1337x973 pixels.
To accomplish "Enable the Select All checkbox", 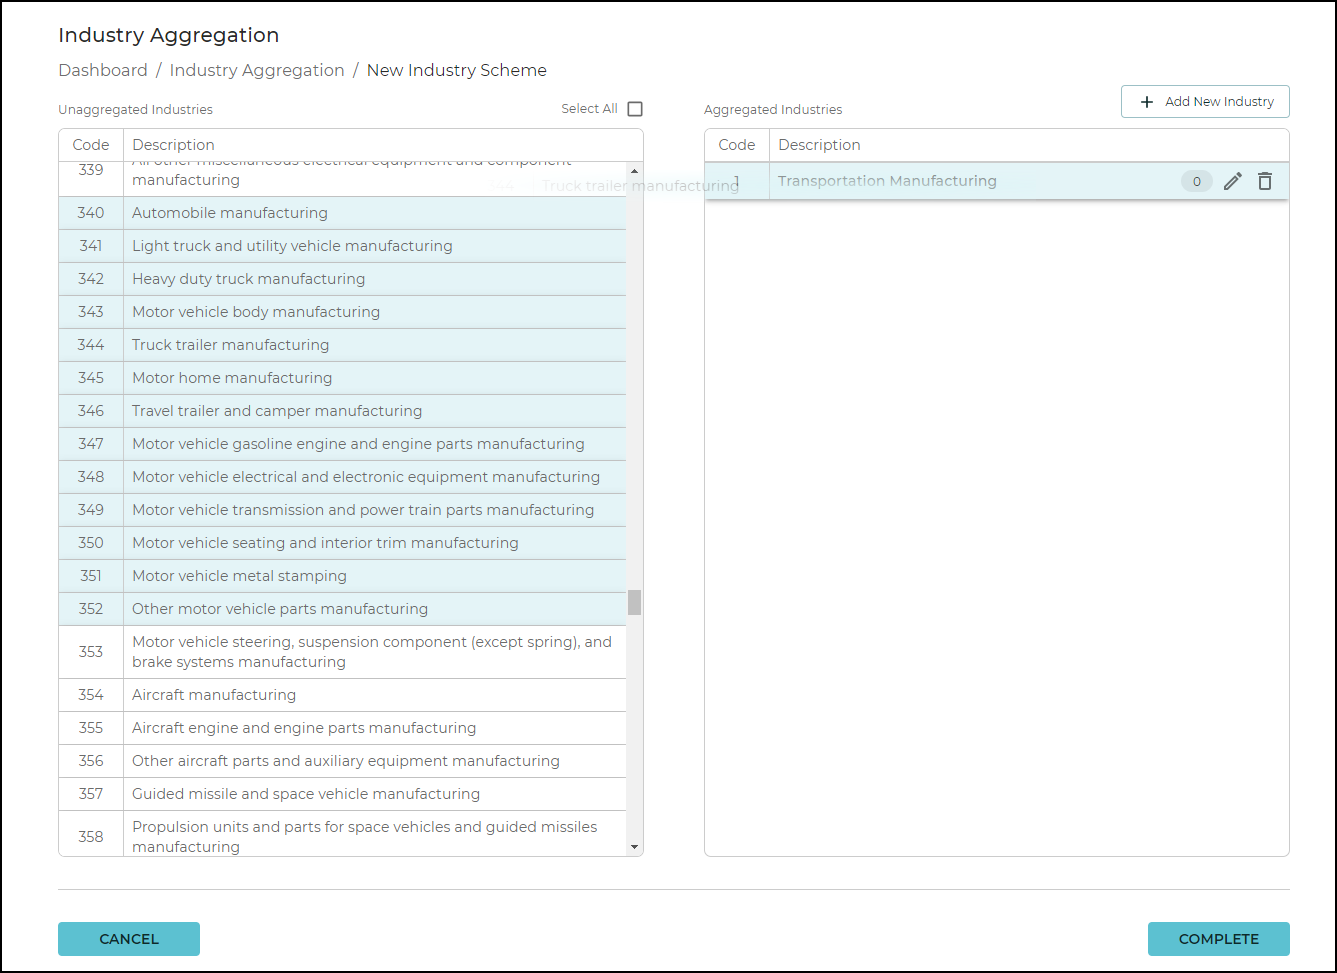I will [634, 108].
